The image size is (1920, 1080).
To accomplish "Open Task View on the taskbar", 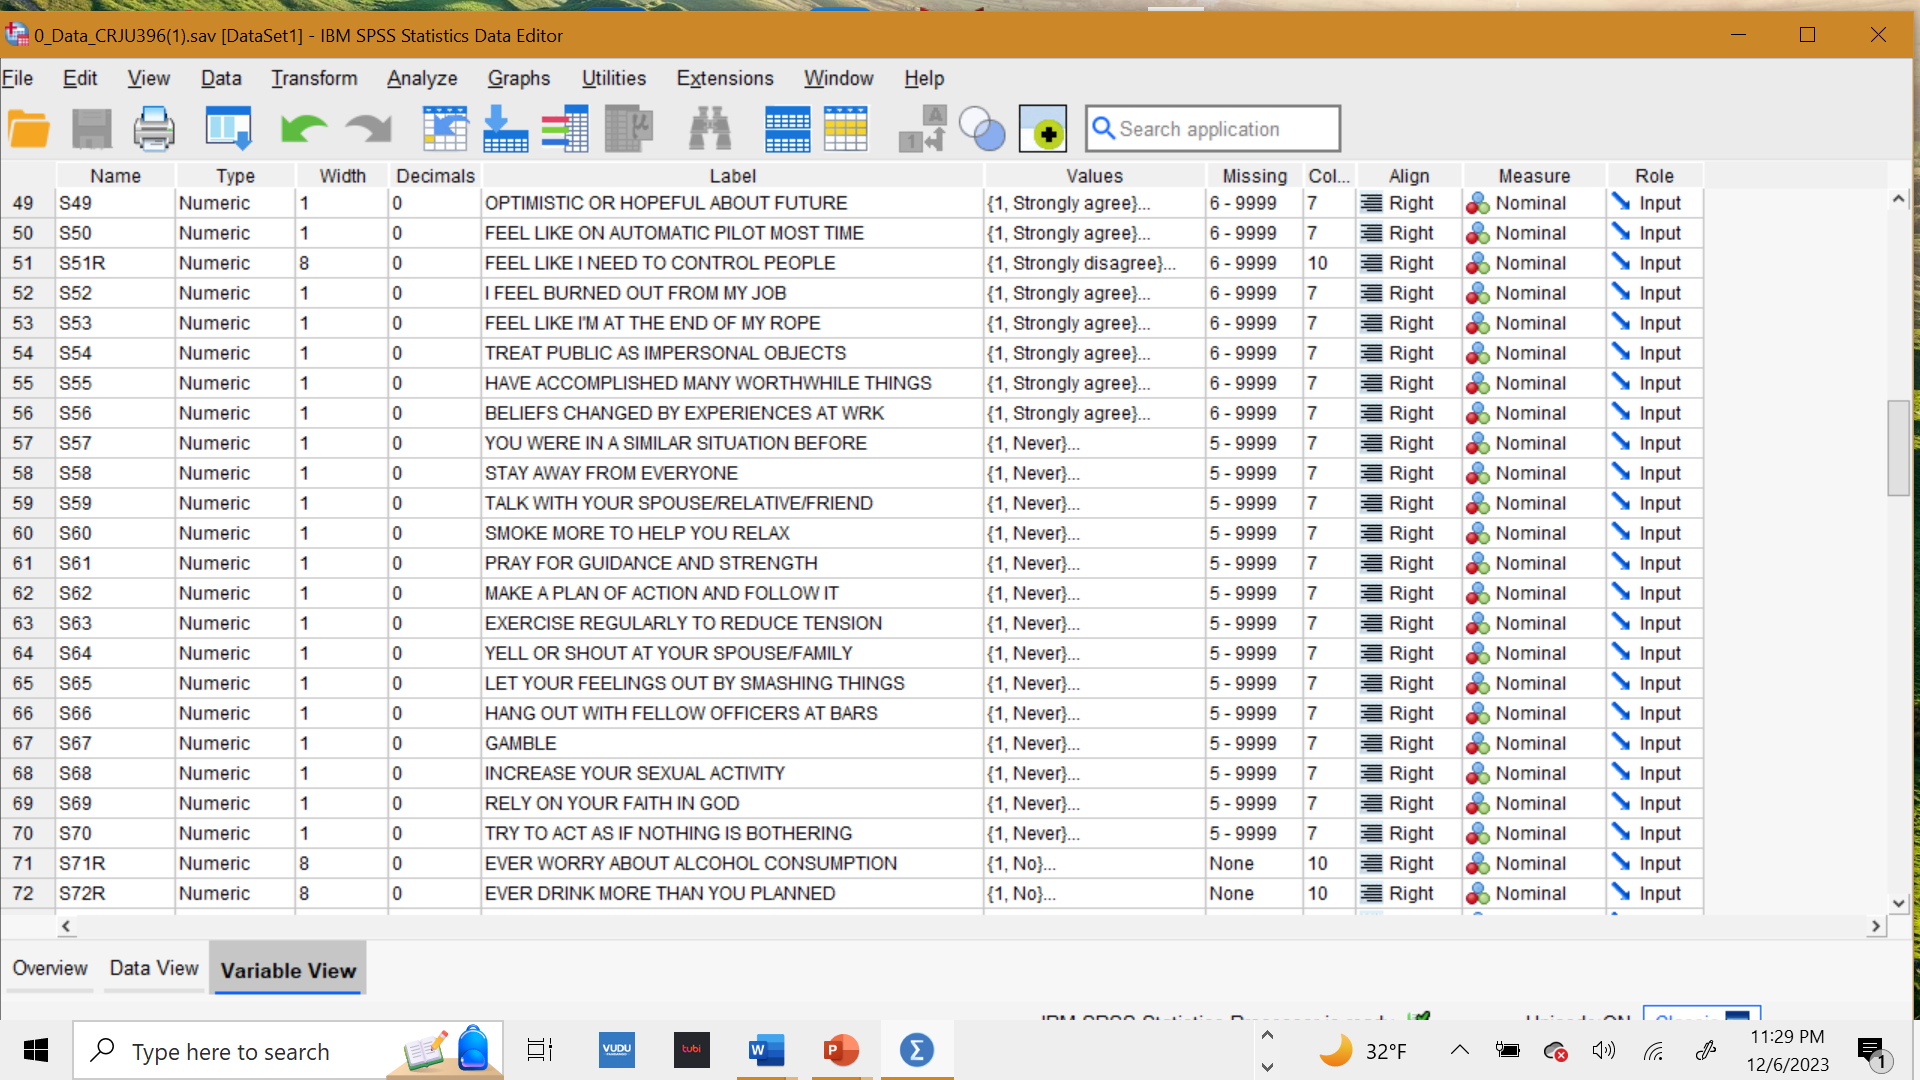I will pos(540,1051).
